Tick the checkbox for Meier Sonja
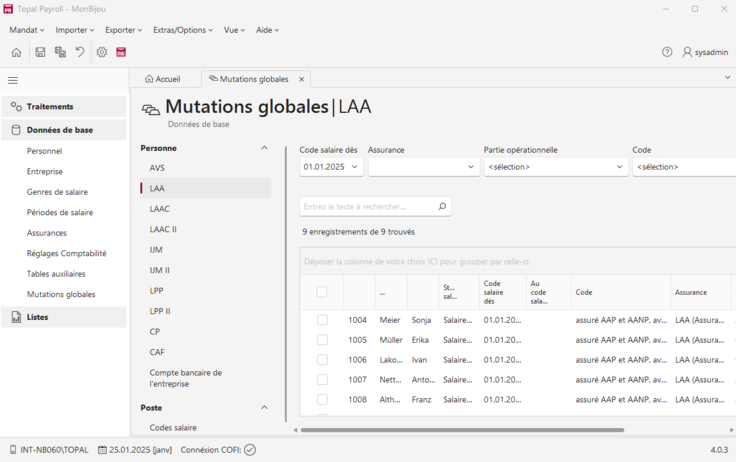Viewport: 736px width, 462px height. (x=322, y=320)
